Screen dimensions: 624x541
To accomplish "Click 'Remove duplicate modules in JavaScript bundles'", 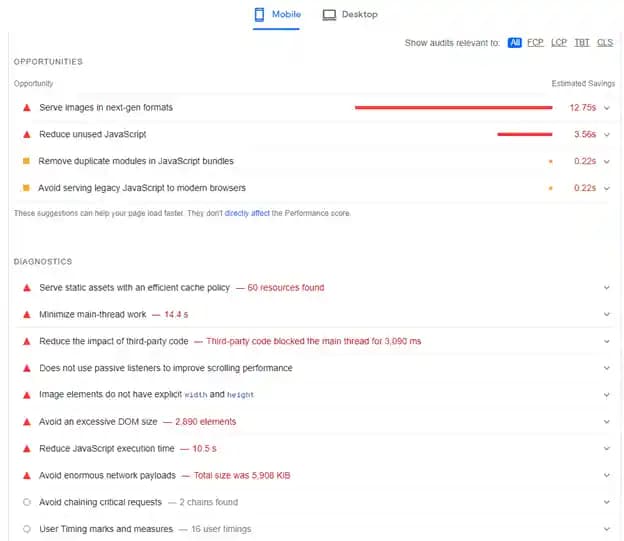I will click(136, 161).
